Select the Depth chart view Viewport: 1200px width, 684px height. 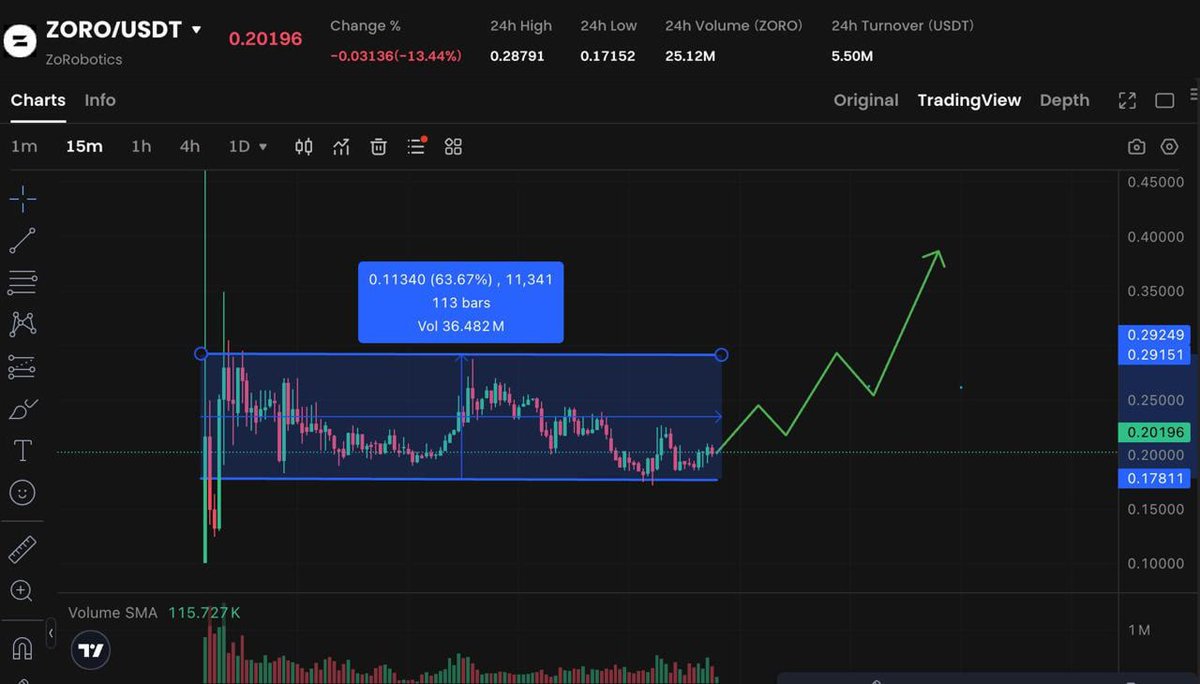1064,100
